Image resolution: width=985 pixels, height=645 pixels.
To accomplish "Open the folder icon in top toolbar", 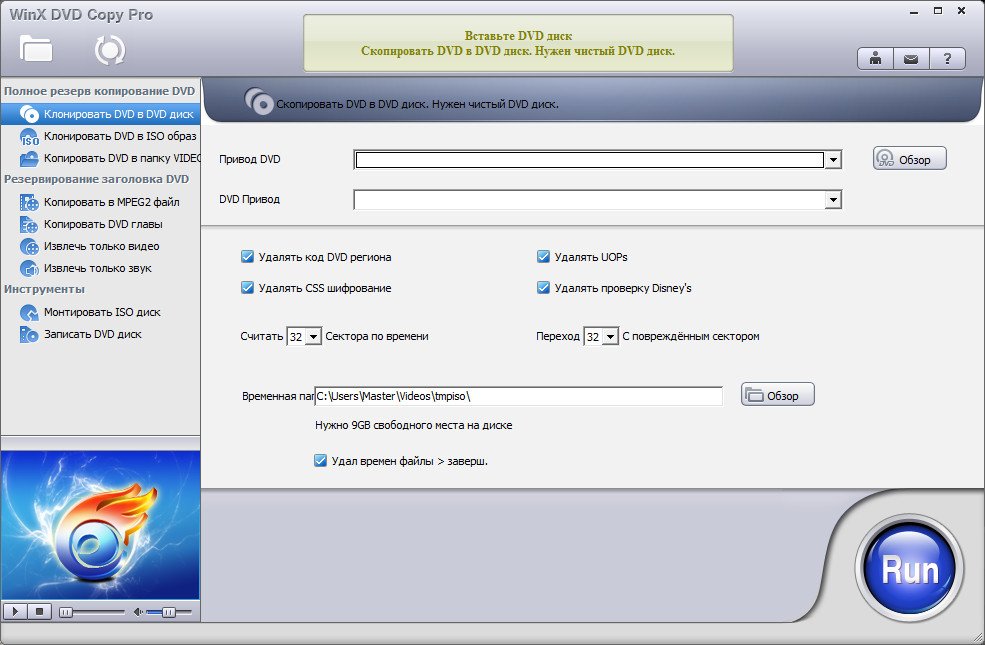I will click(36, 49).
